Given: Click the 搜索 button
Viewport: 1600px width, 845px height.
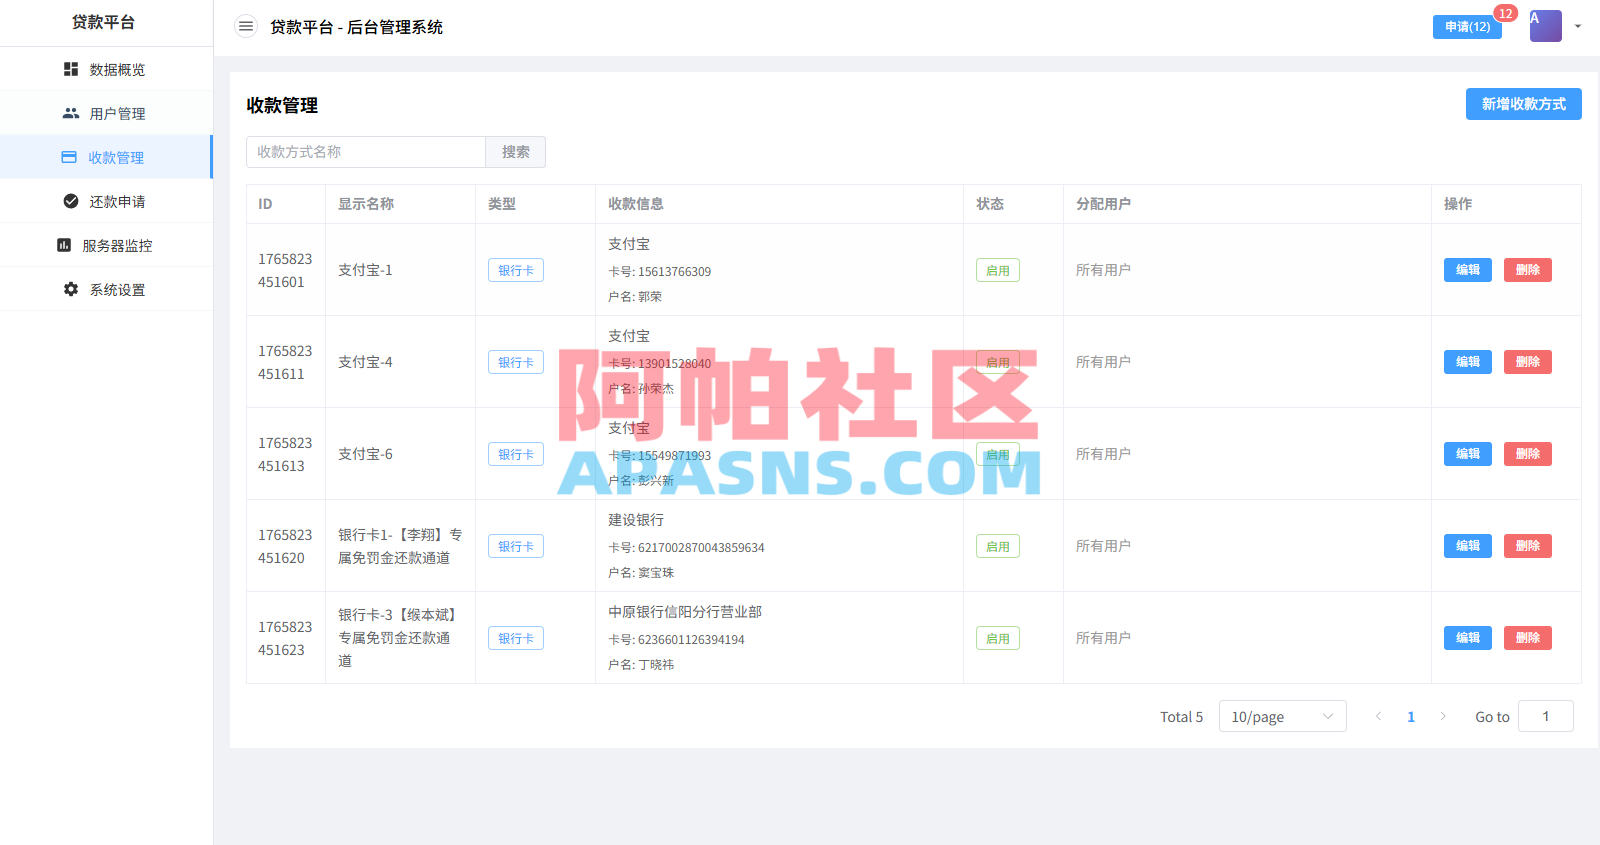Looking at the screenshot, I should [516, 152].
